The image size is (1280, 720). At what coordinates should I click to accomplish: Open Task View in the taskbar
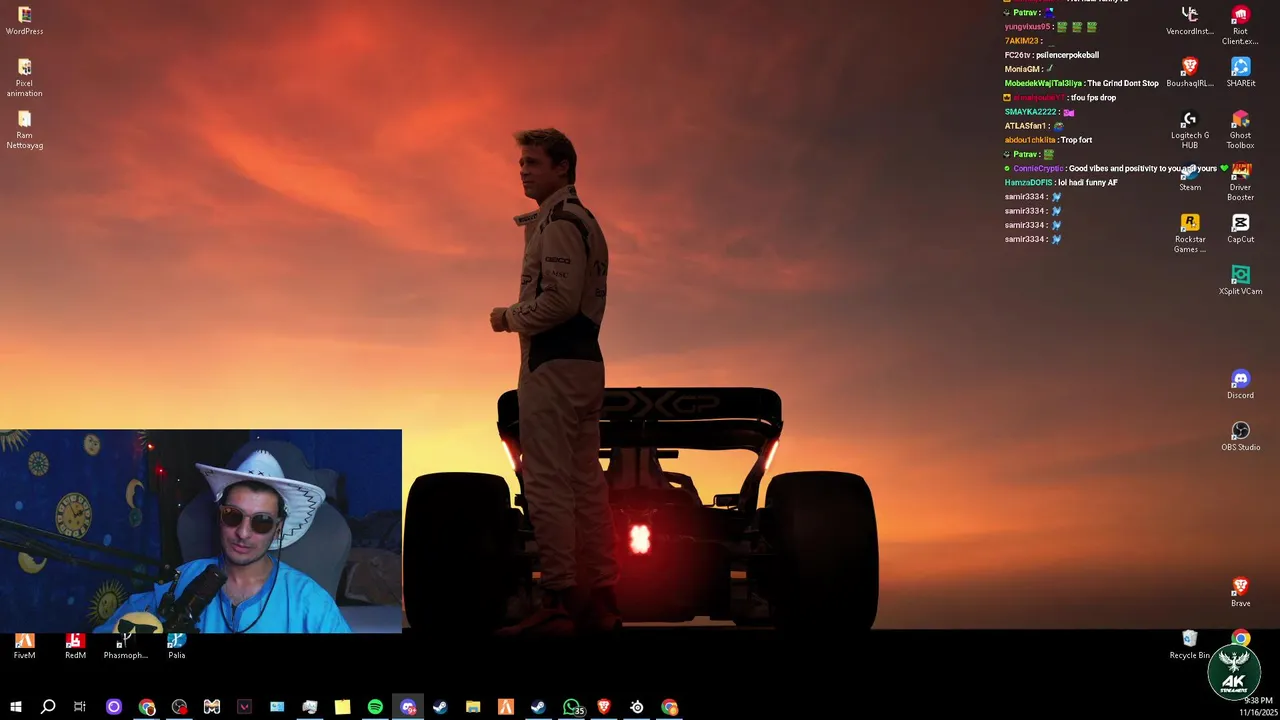point(80,707)
